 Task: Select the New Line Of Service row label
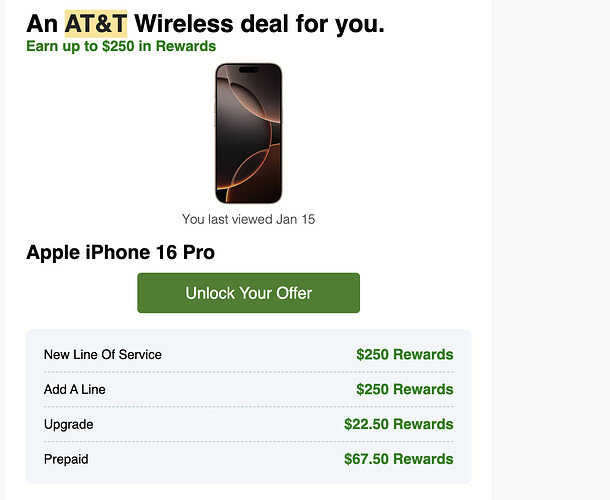(x=103, y=354)
